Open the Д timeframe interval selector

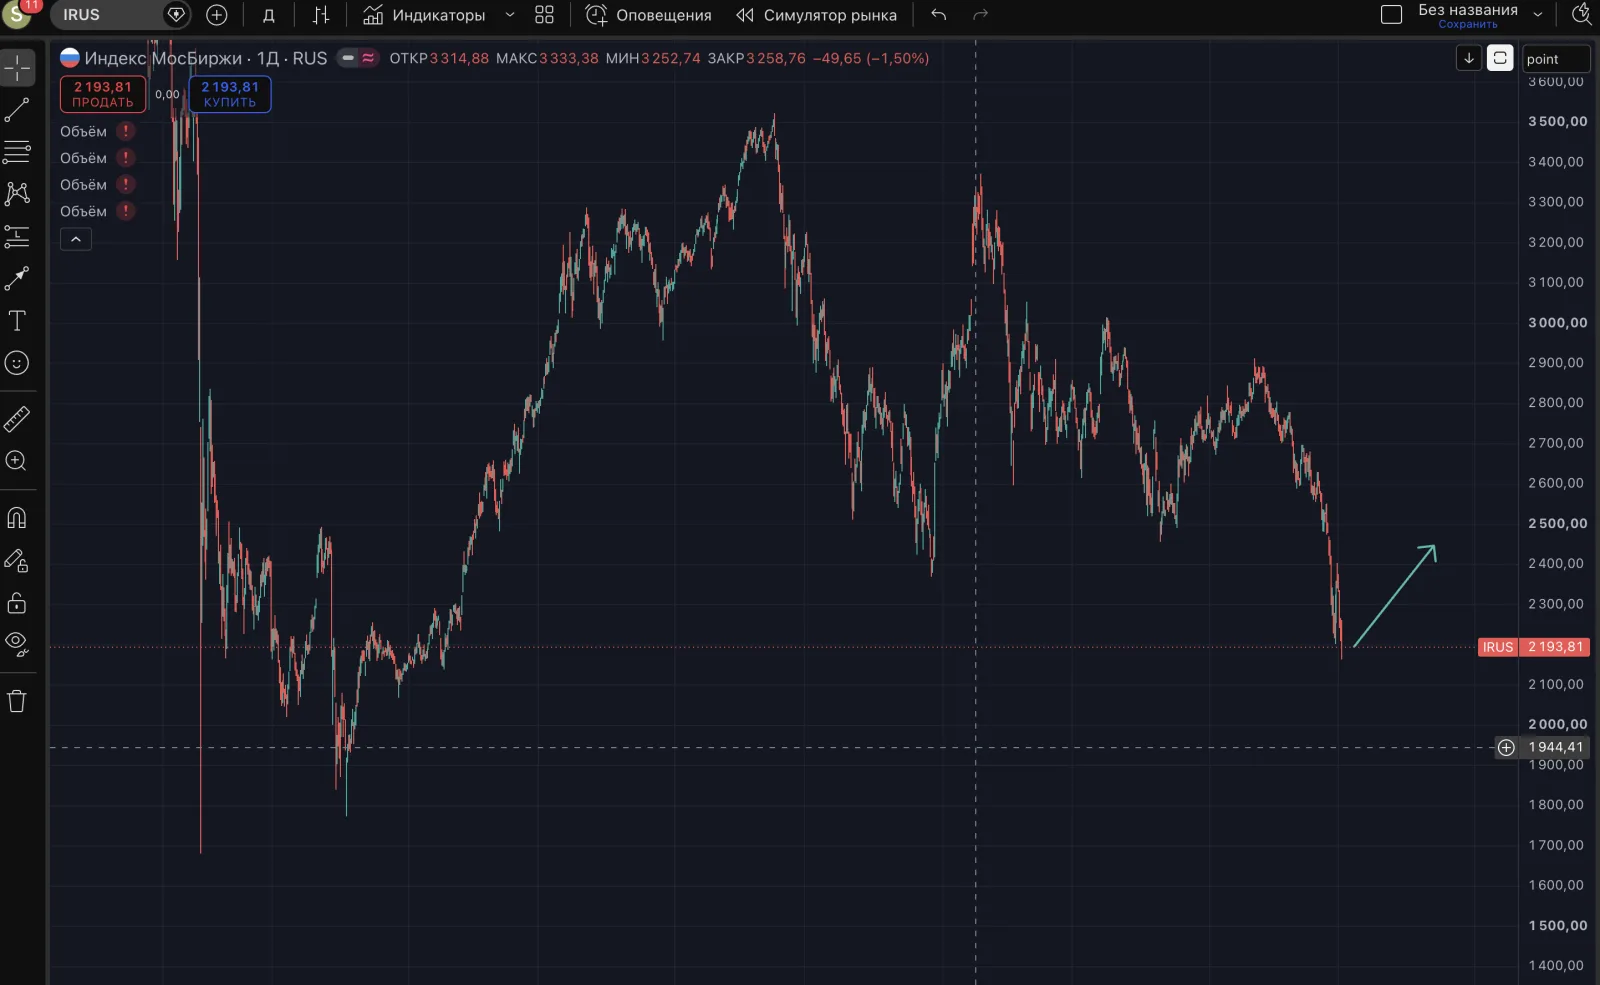[269, 15]
